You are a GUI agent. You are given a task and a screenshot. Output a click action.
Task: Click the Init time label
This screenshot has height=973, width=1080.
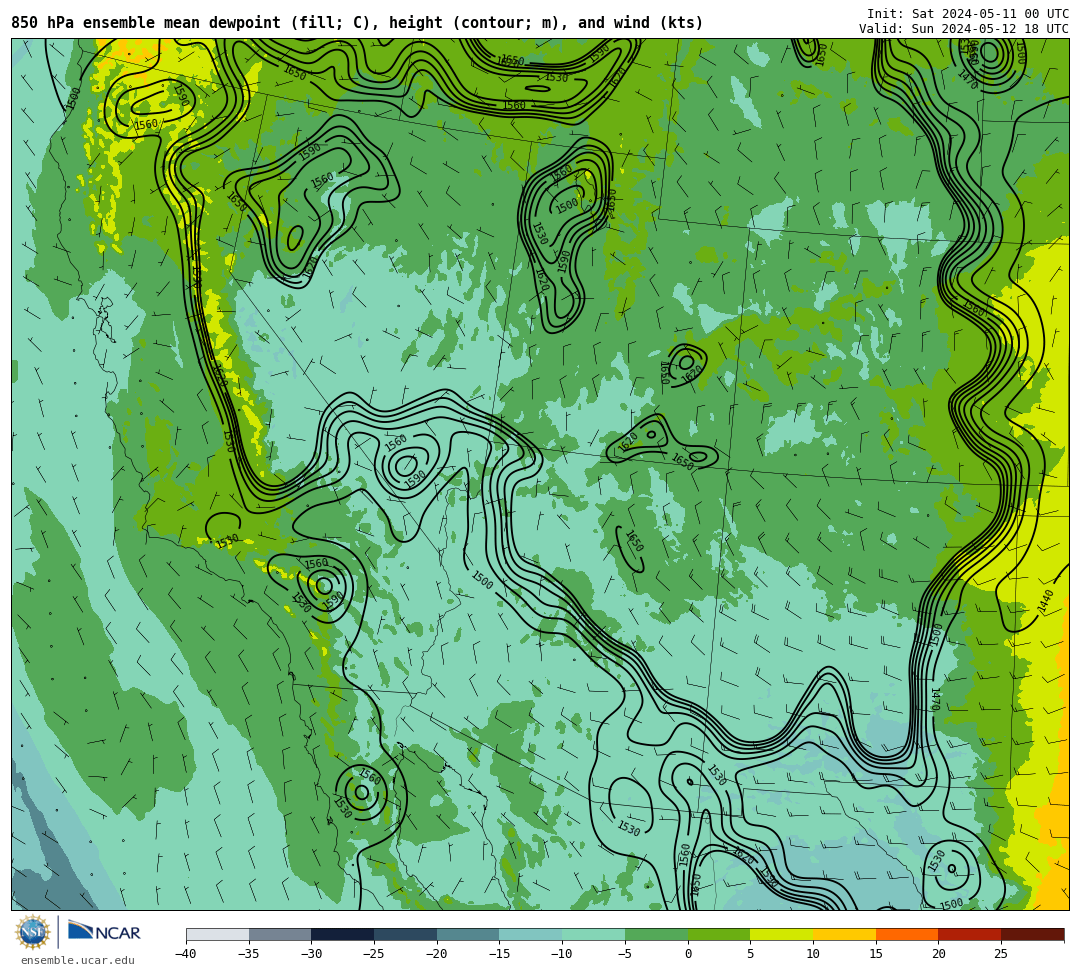[x=968, y=14]
